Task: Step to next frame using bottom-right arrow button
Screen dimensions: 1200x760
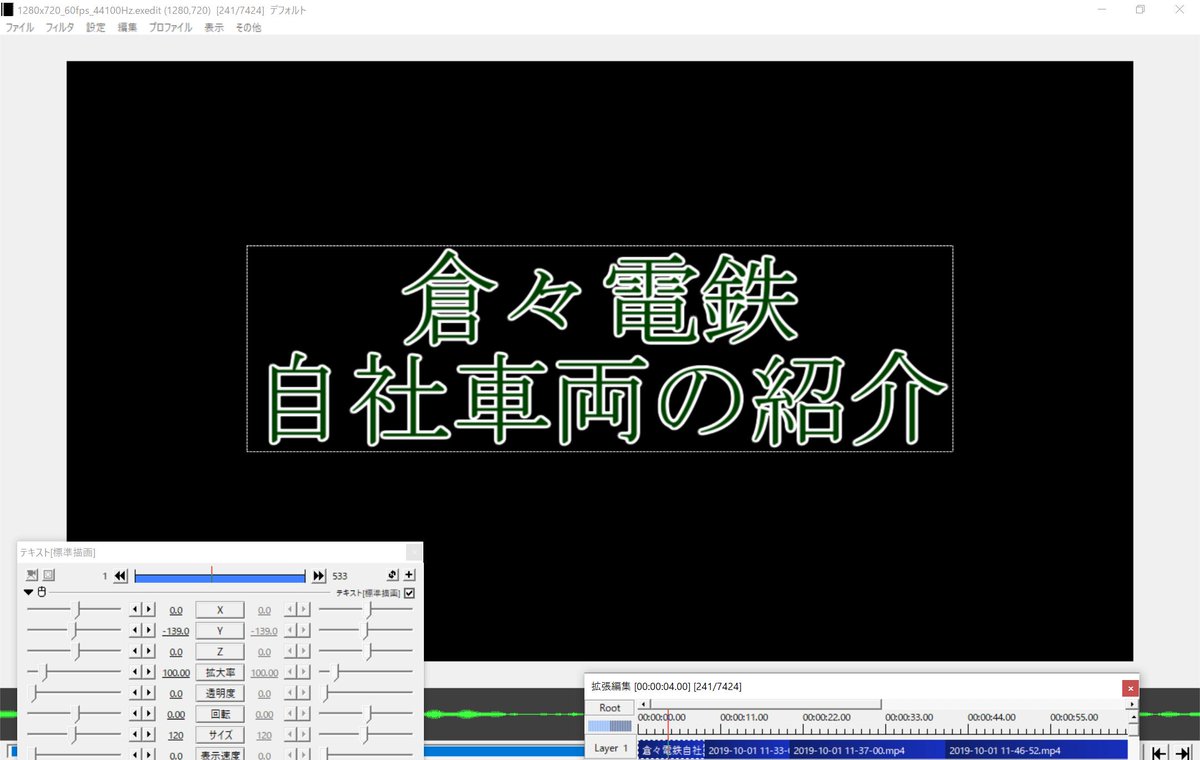Action: pos(1182,753)
